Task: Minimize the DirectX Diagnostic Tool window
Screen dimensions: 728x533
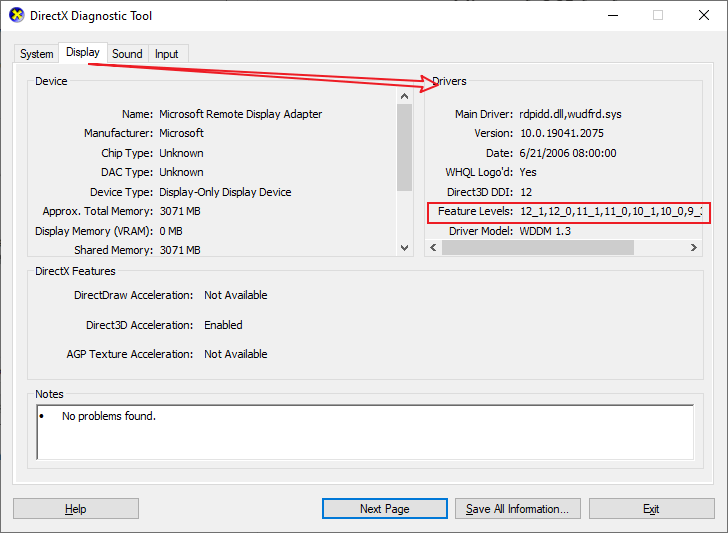Action: (613, 15)
